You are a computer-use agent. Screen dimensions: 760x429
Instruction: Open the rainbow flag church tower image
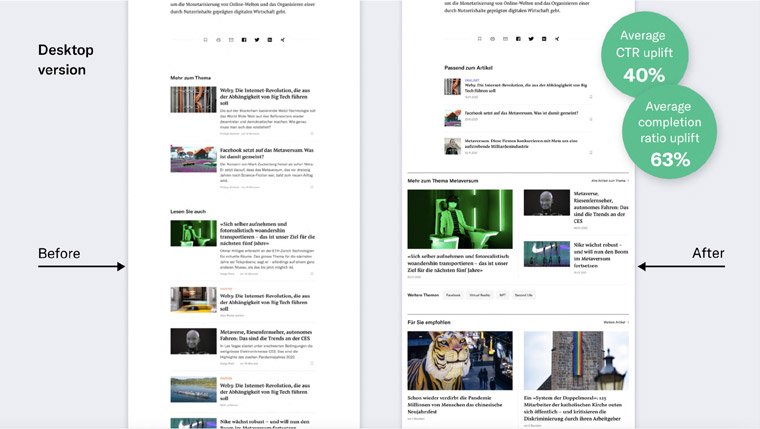pos(576,361)
